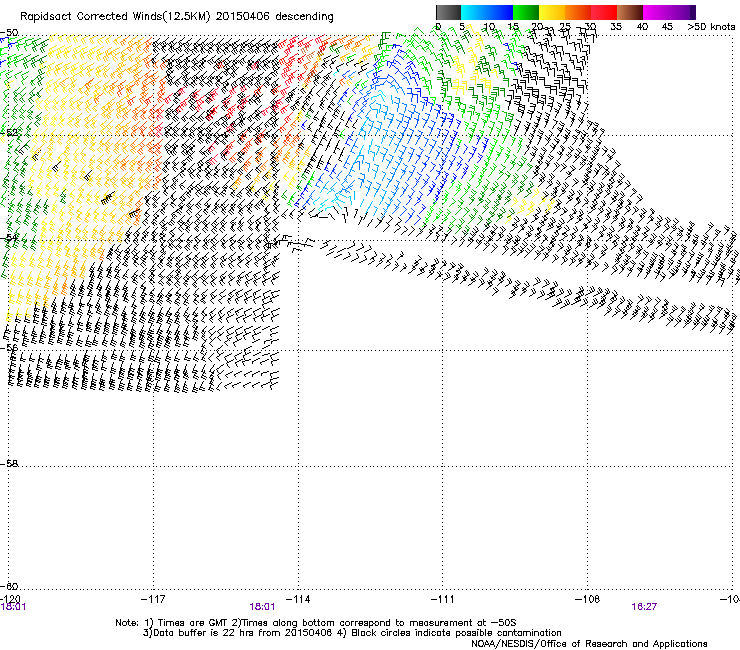
Task: Click the -117 longitude axis label
Action: 153,599
